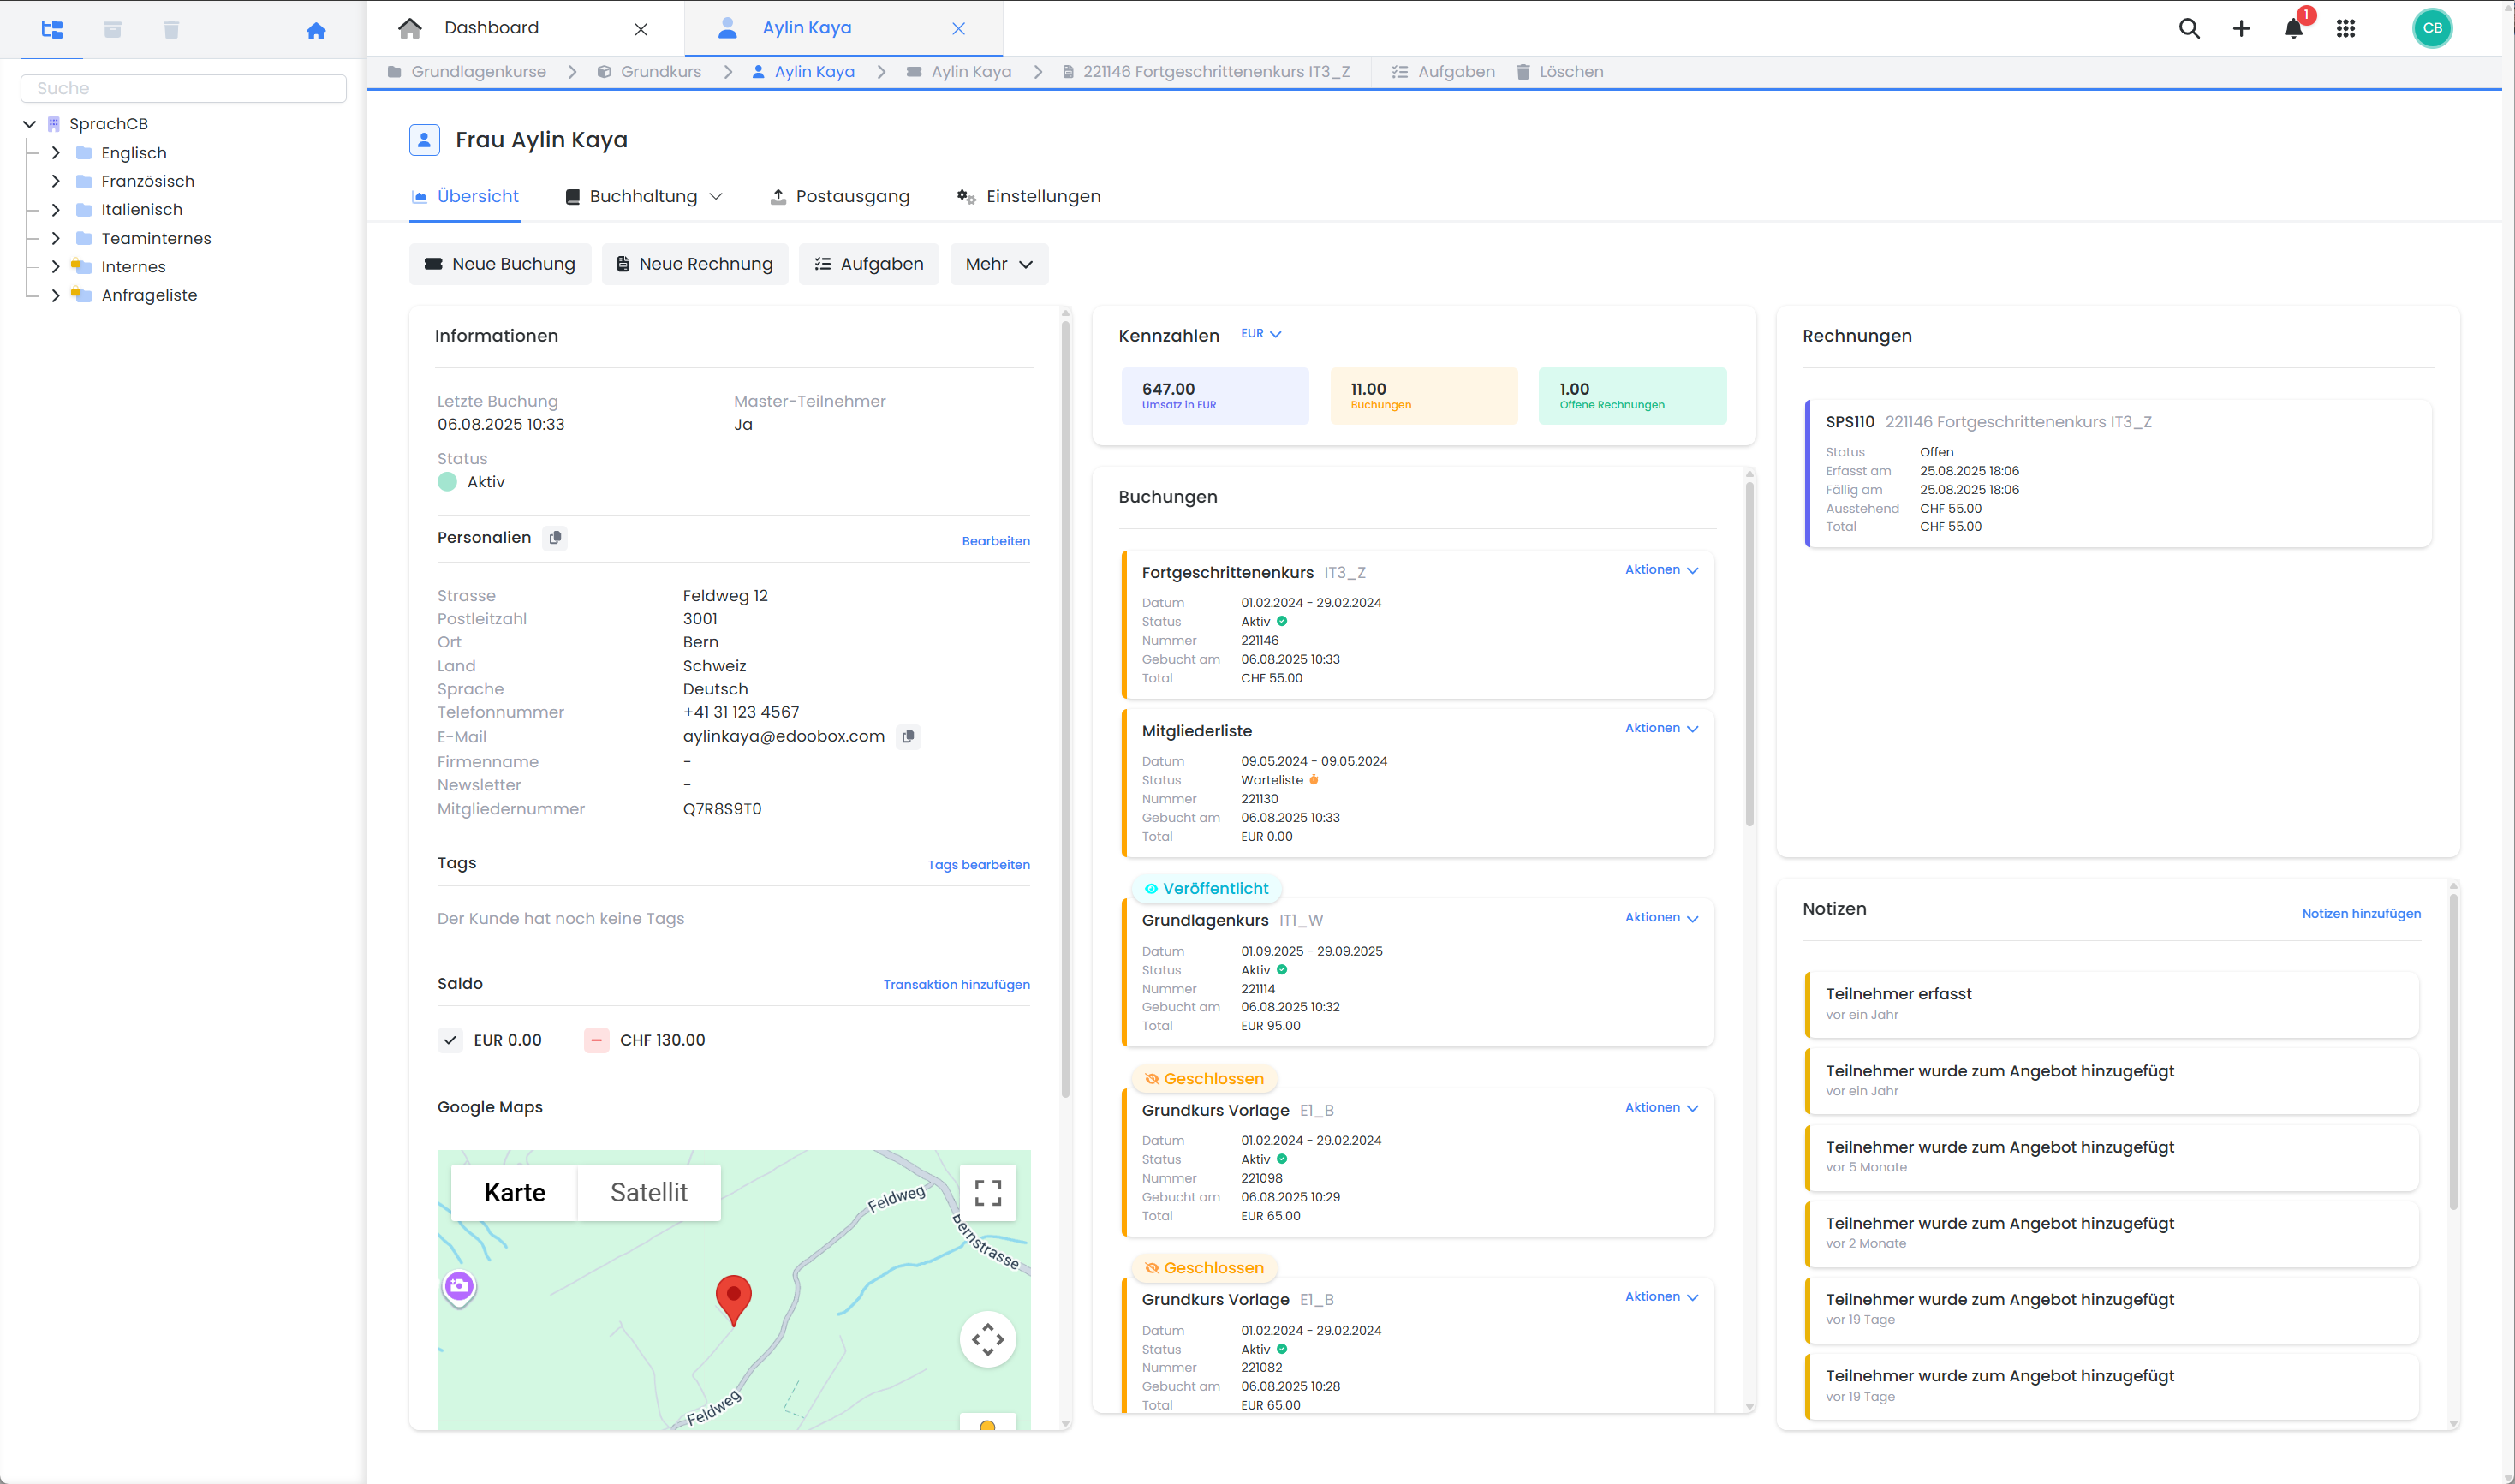Viewport: 2515px width, 1484px height.
Task: Click the Suche field in the sidebar
Action: coord(184,88)
